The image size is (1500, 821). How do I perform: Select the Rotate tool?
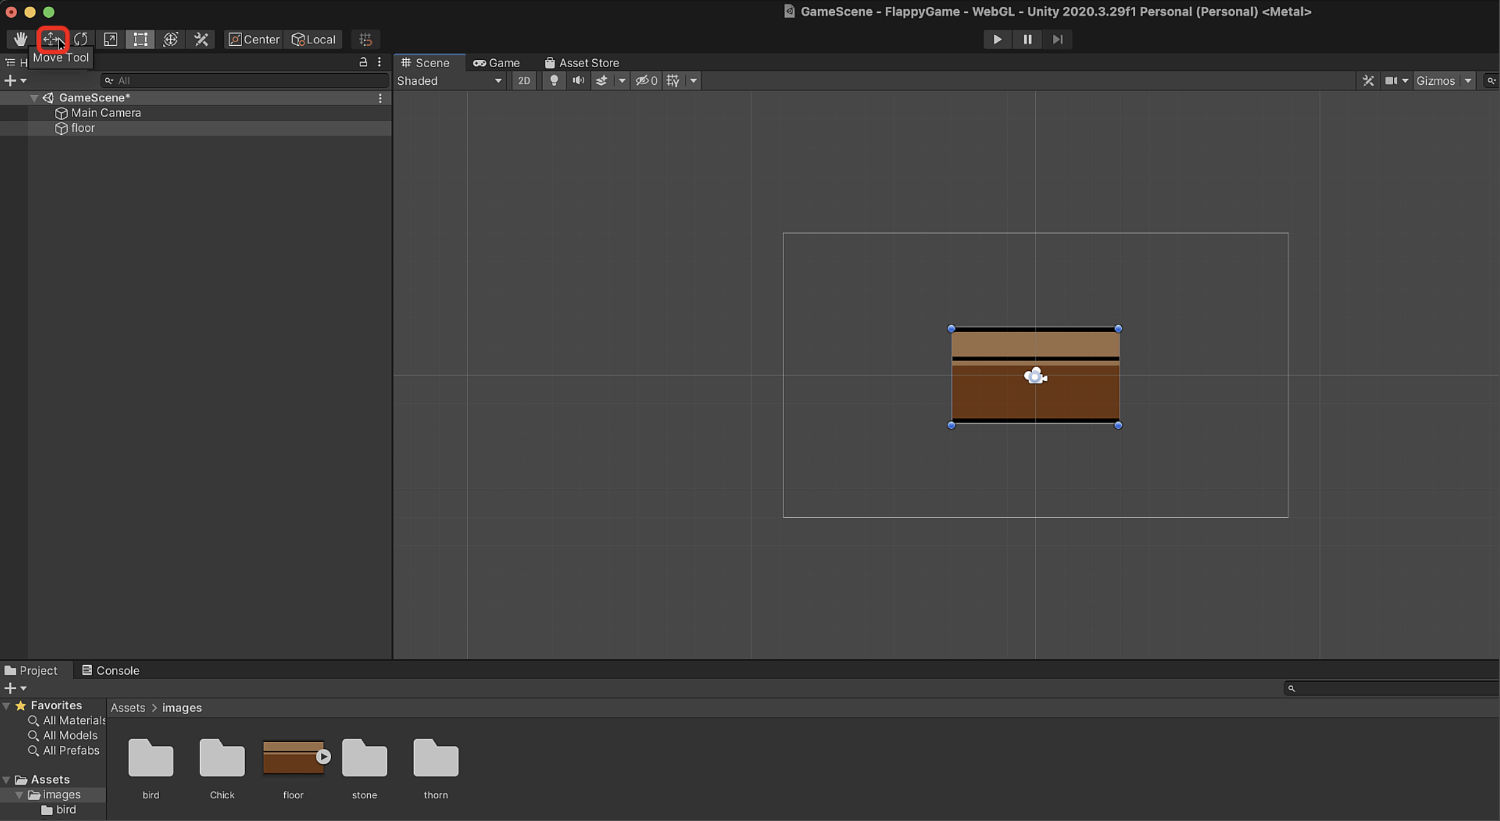pos(81,39)
